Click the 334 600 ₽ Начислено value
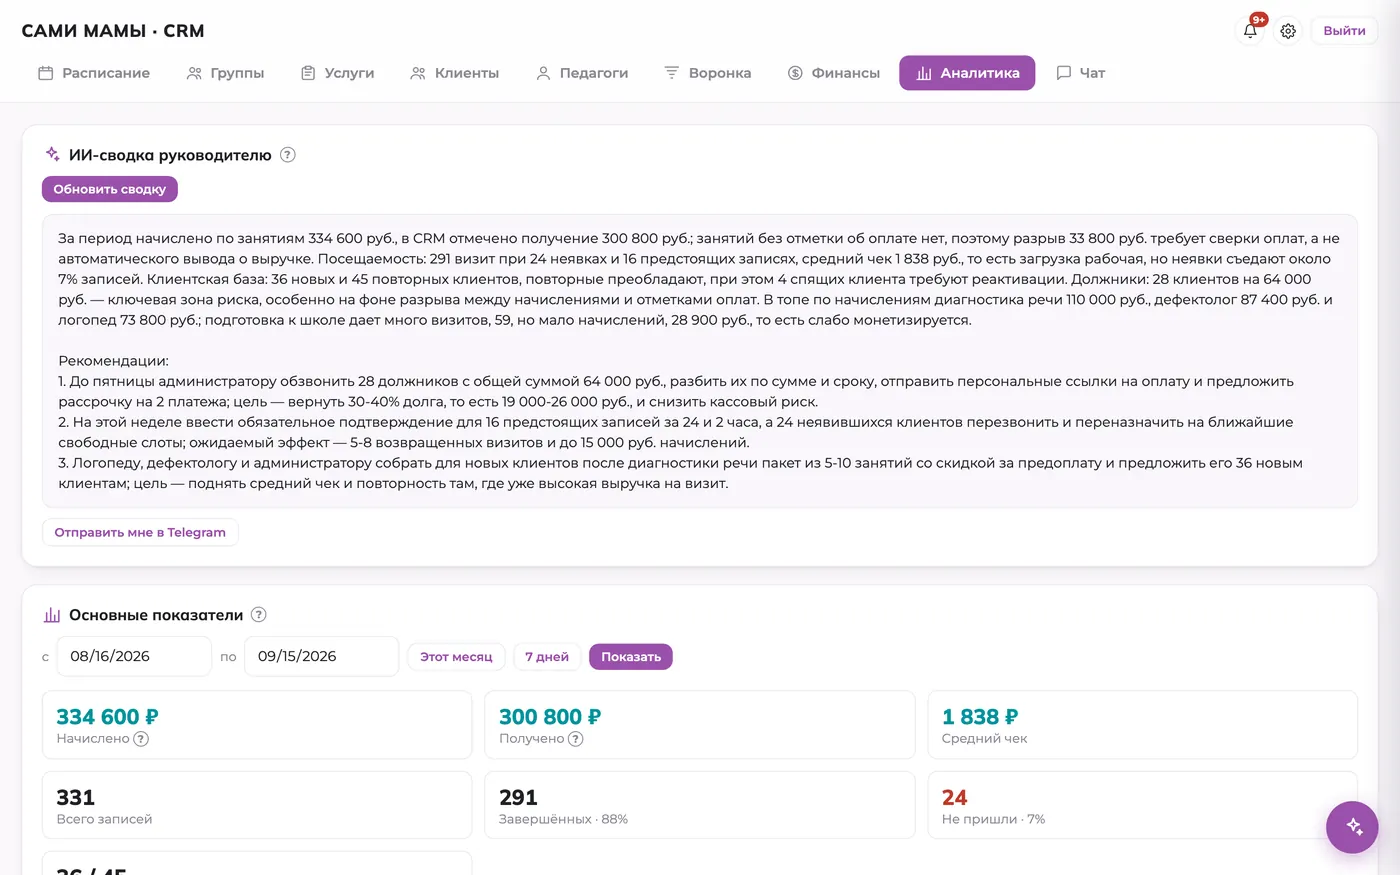Viewport: 1400px width, 875px height. coord(107,717)
